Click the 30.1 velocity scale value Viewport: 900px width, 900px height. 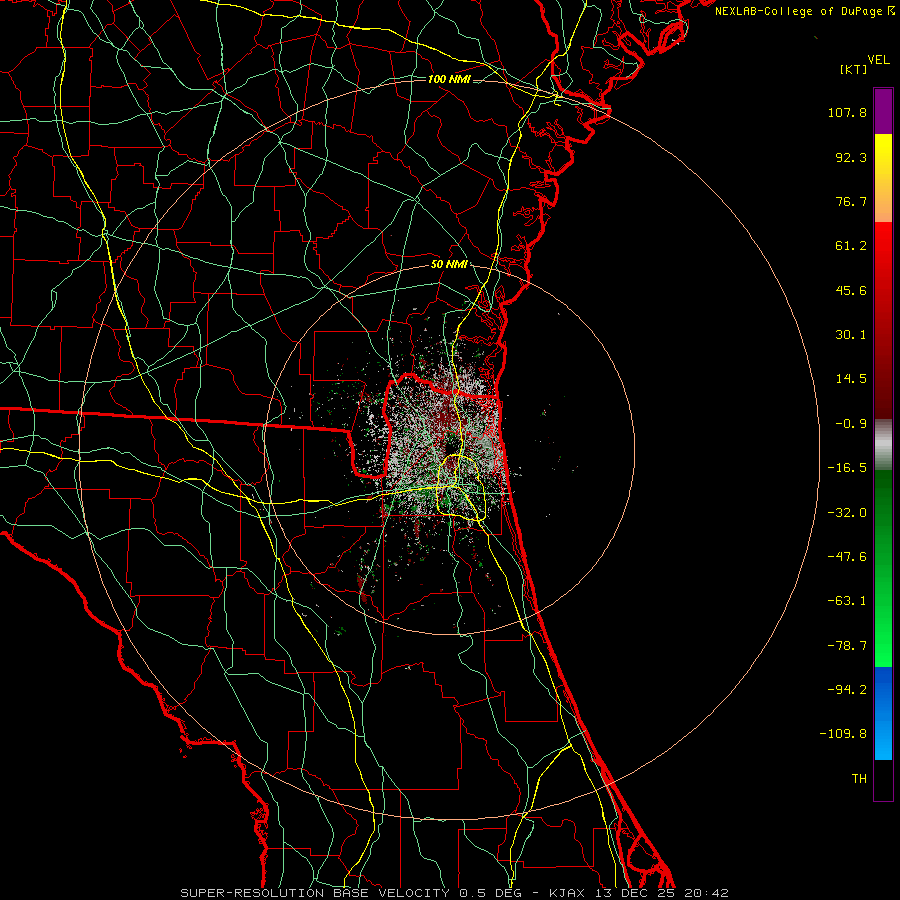[851, 335]
